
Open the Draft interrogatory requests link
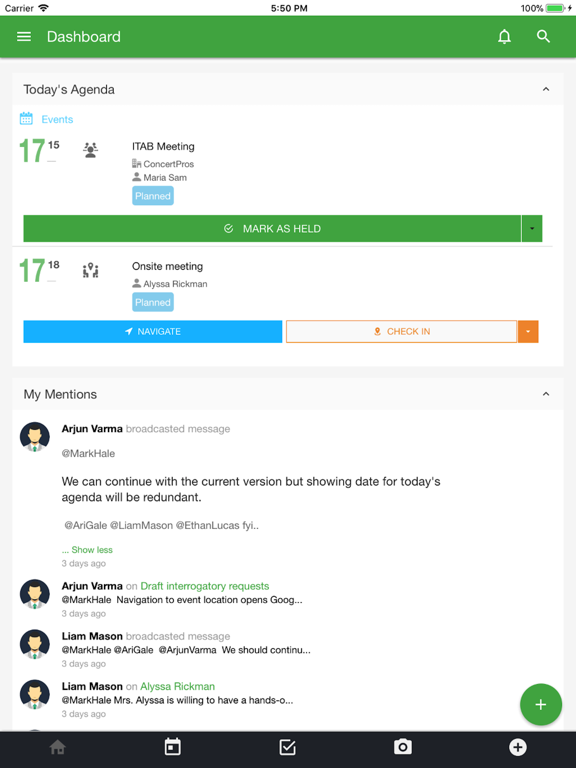[205, 586]
